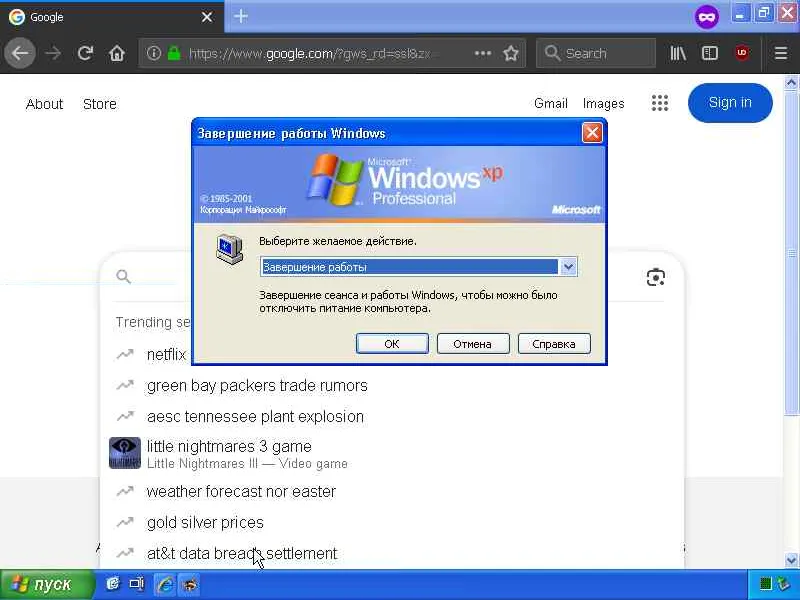Click the Sign in button
The image size is (800, 600).
[730, 103]
